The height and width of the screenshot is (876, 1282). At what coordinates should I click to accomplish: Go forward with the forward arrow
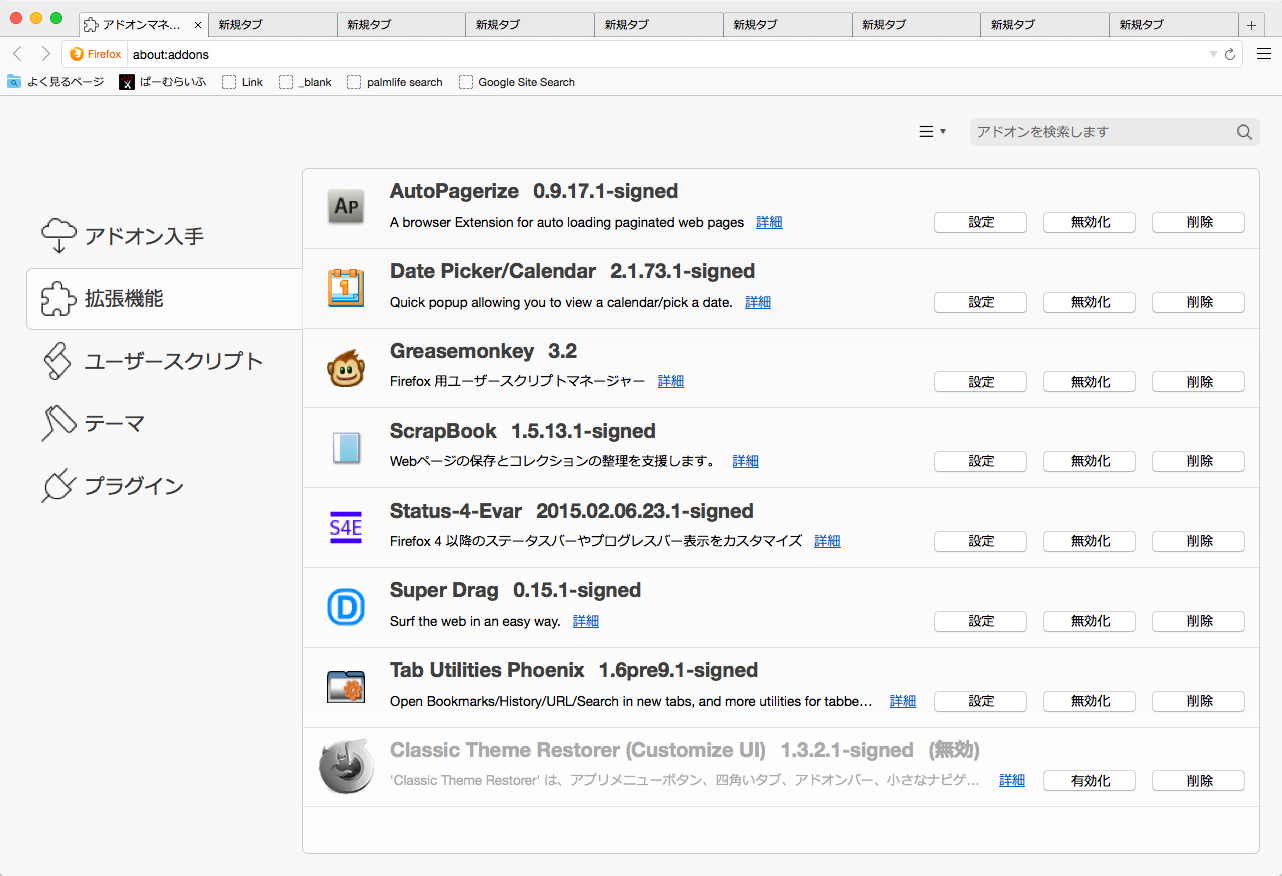[45, 54]
